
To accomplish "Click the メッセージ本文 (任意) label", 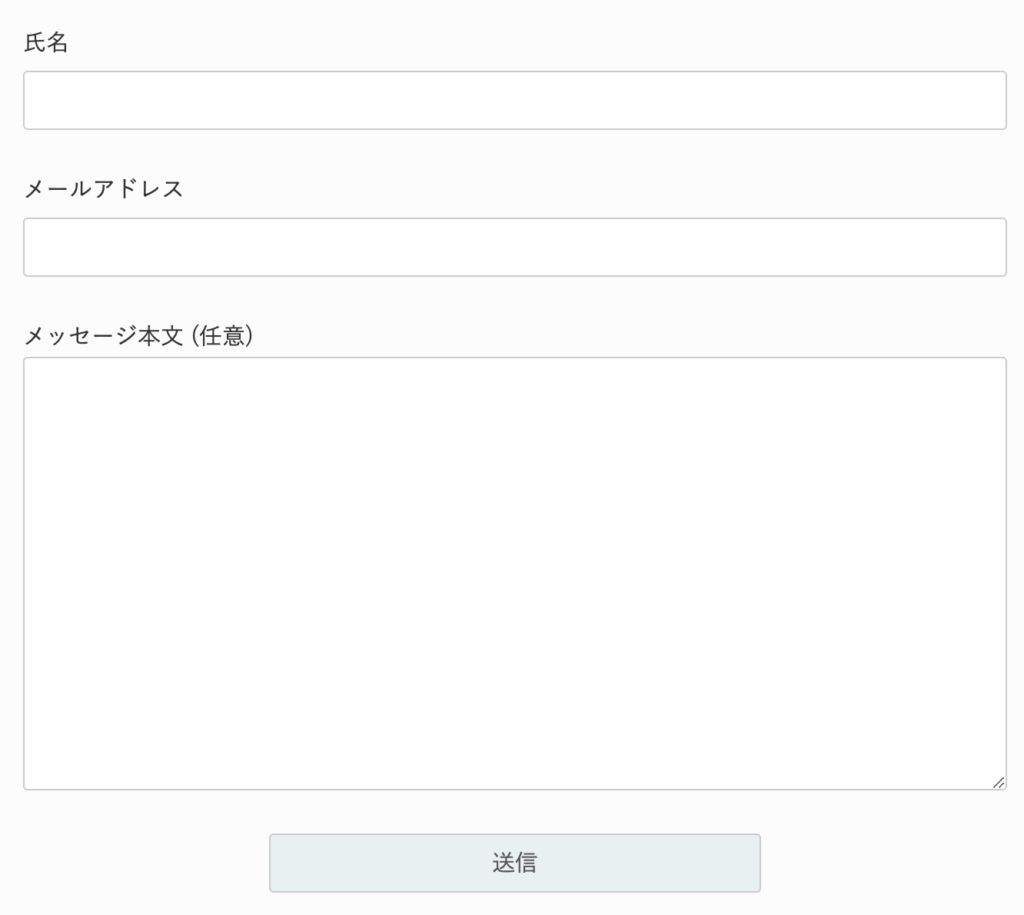I will pyautogui.click(x=138, y=336).
